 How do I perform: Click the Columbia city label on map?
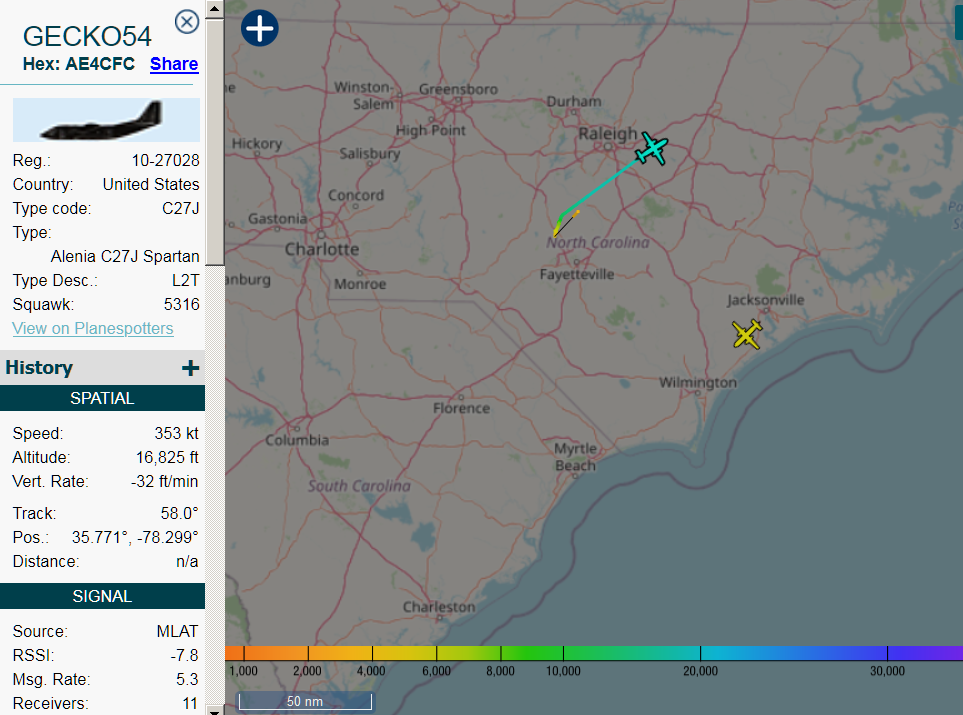[x=297, y=440]
